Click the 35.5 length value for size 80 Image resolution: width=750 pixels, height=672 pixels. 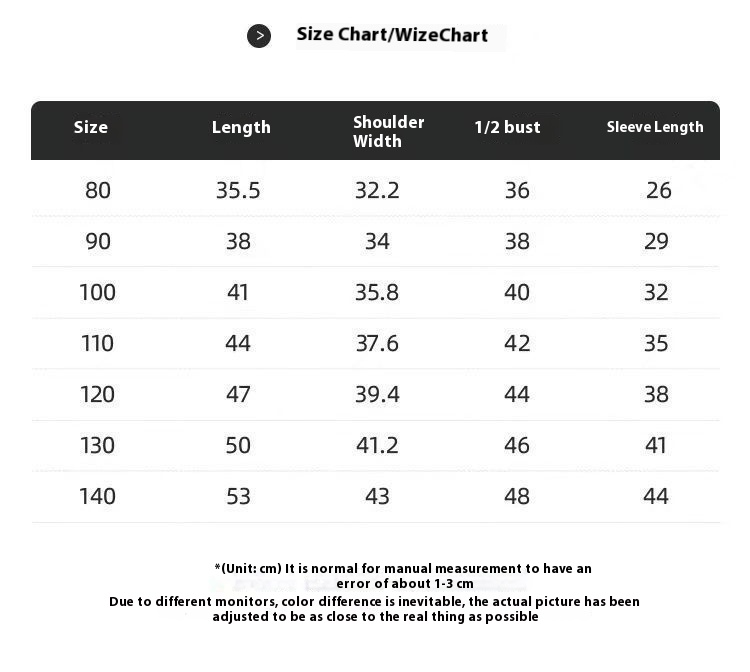point(238,190)
